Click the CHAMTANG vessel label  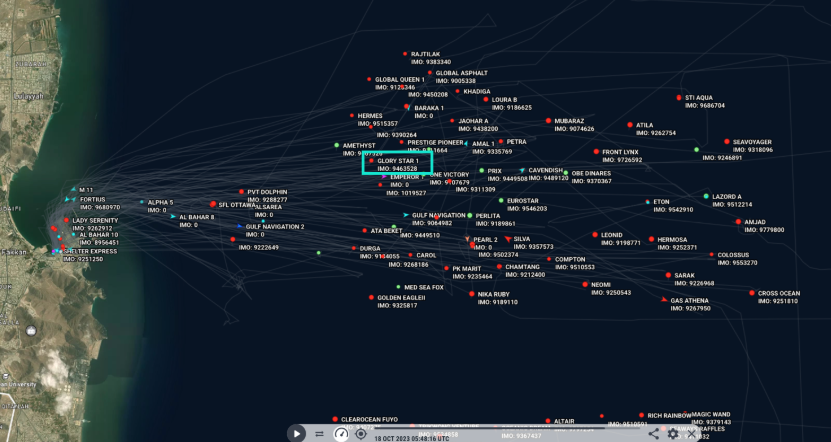pyautogui.click(x=523, y=267)
